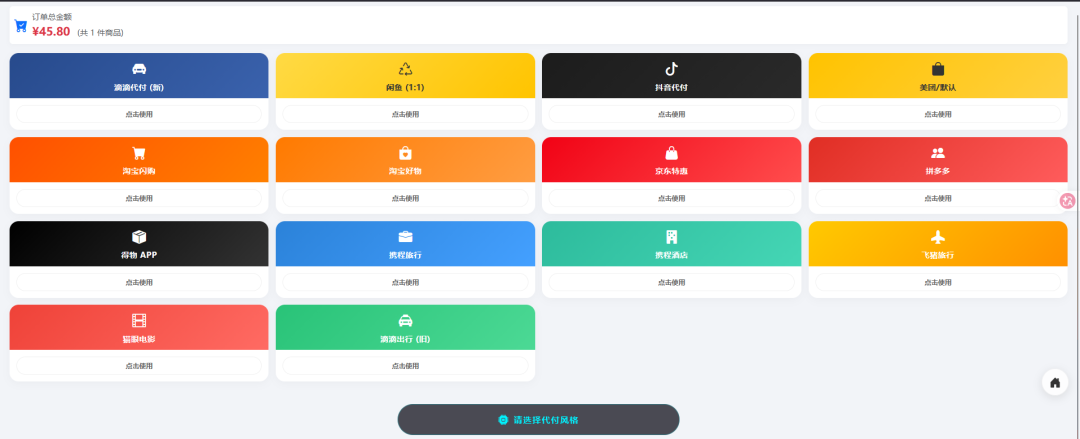Image resolution: width=1080 pixels, height=439 pixels.
Task: Use the 得物 APP style button
Action: [139, 283]
